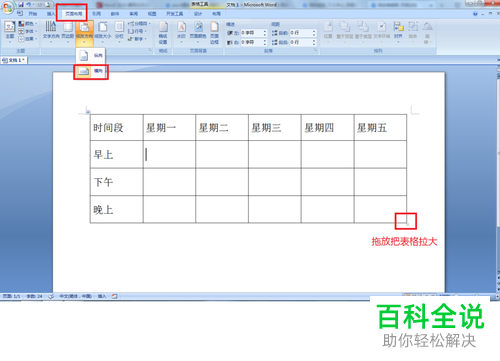Image resolution: width=500 pixels, height=361 pixels.
Task: Click left indent spinner arrows
Action: (x=265, y=33)
